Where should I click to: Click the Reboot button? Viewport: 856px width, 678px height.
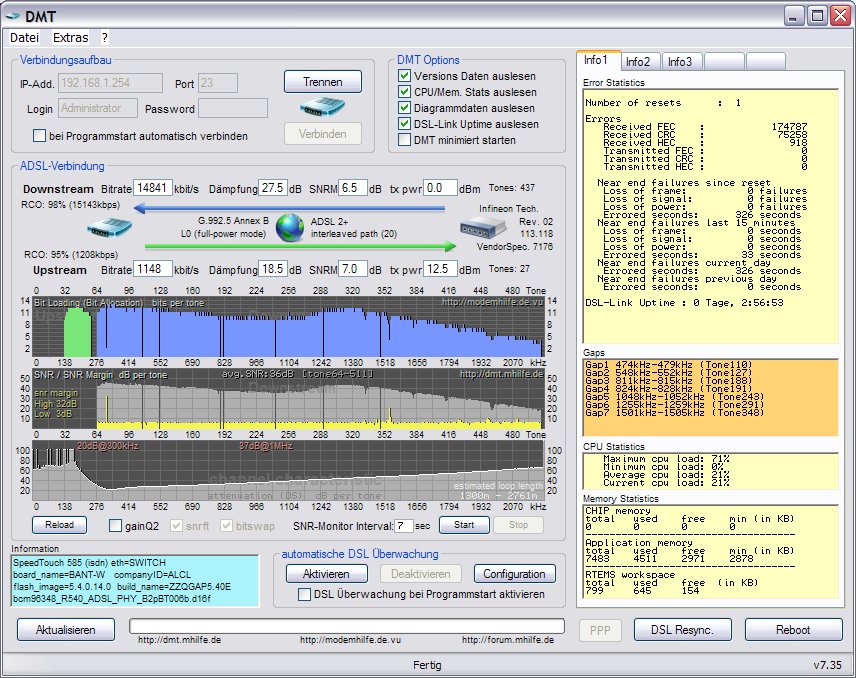(x=793, y=629)
